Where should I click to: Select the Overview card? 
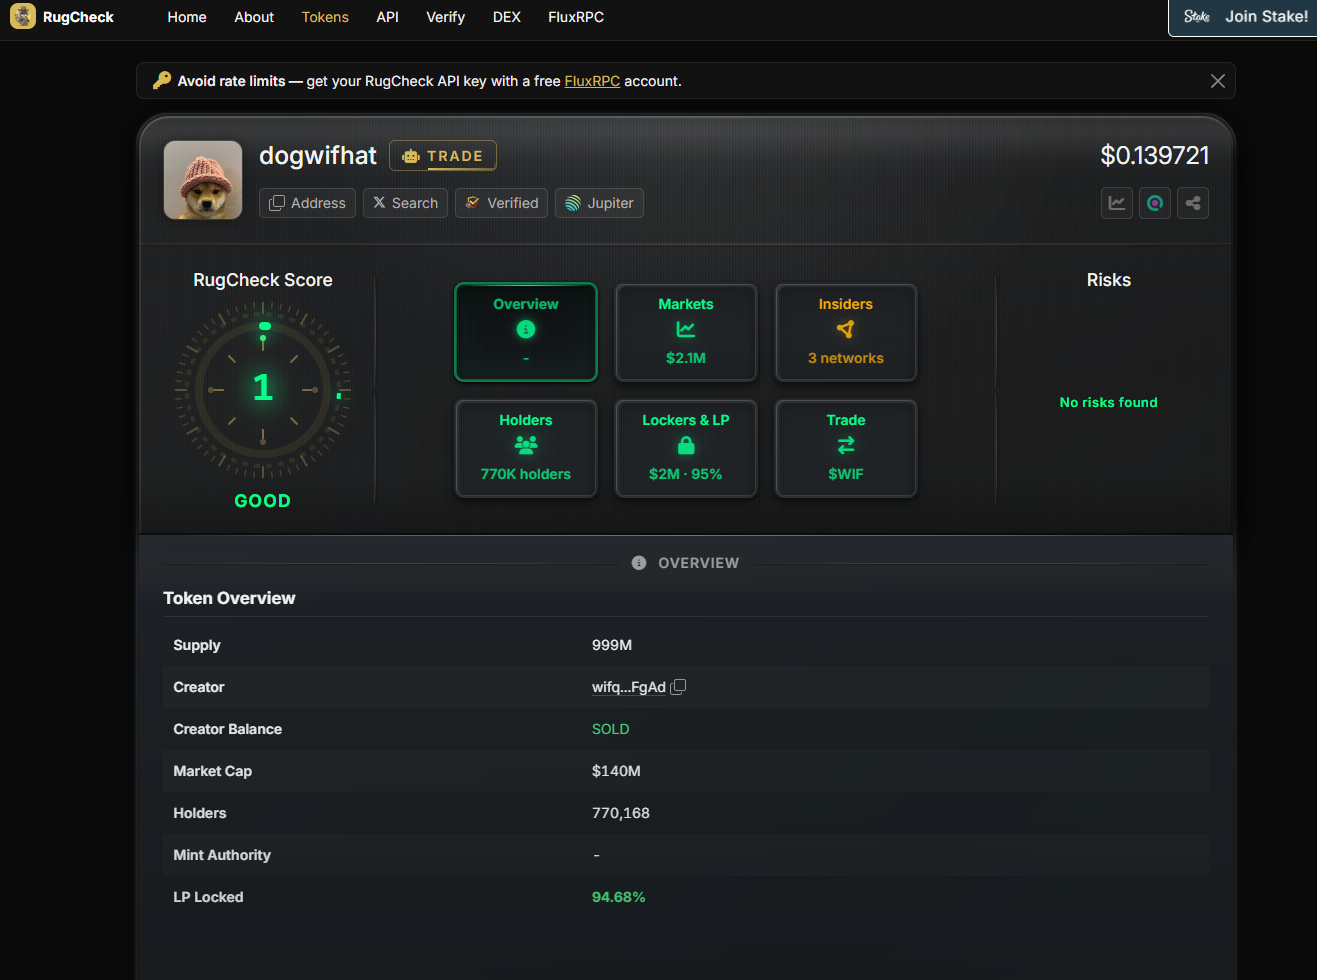click(526, 332)
